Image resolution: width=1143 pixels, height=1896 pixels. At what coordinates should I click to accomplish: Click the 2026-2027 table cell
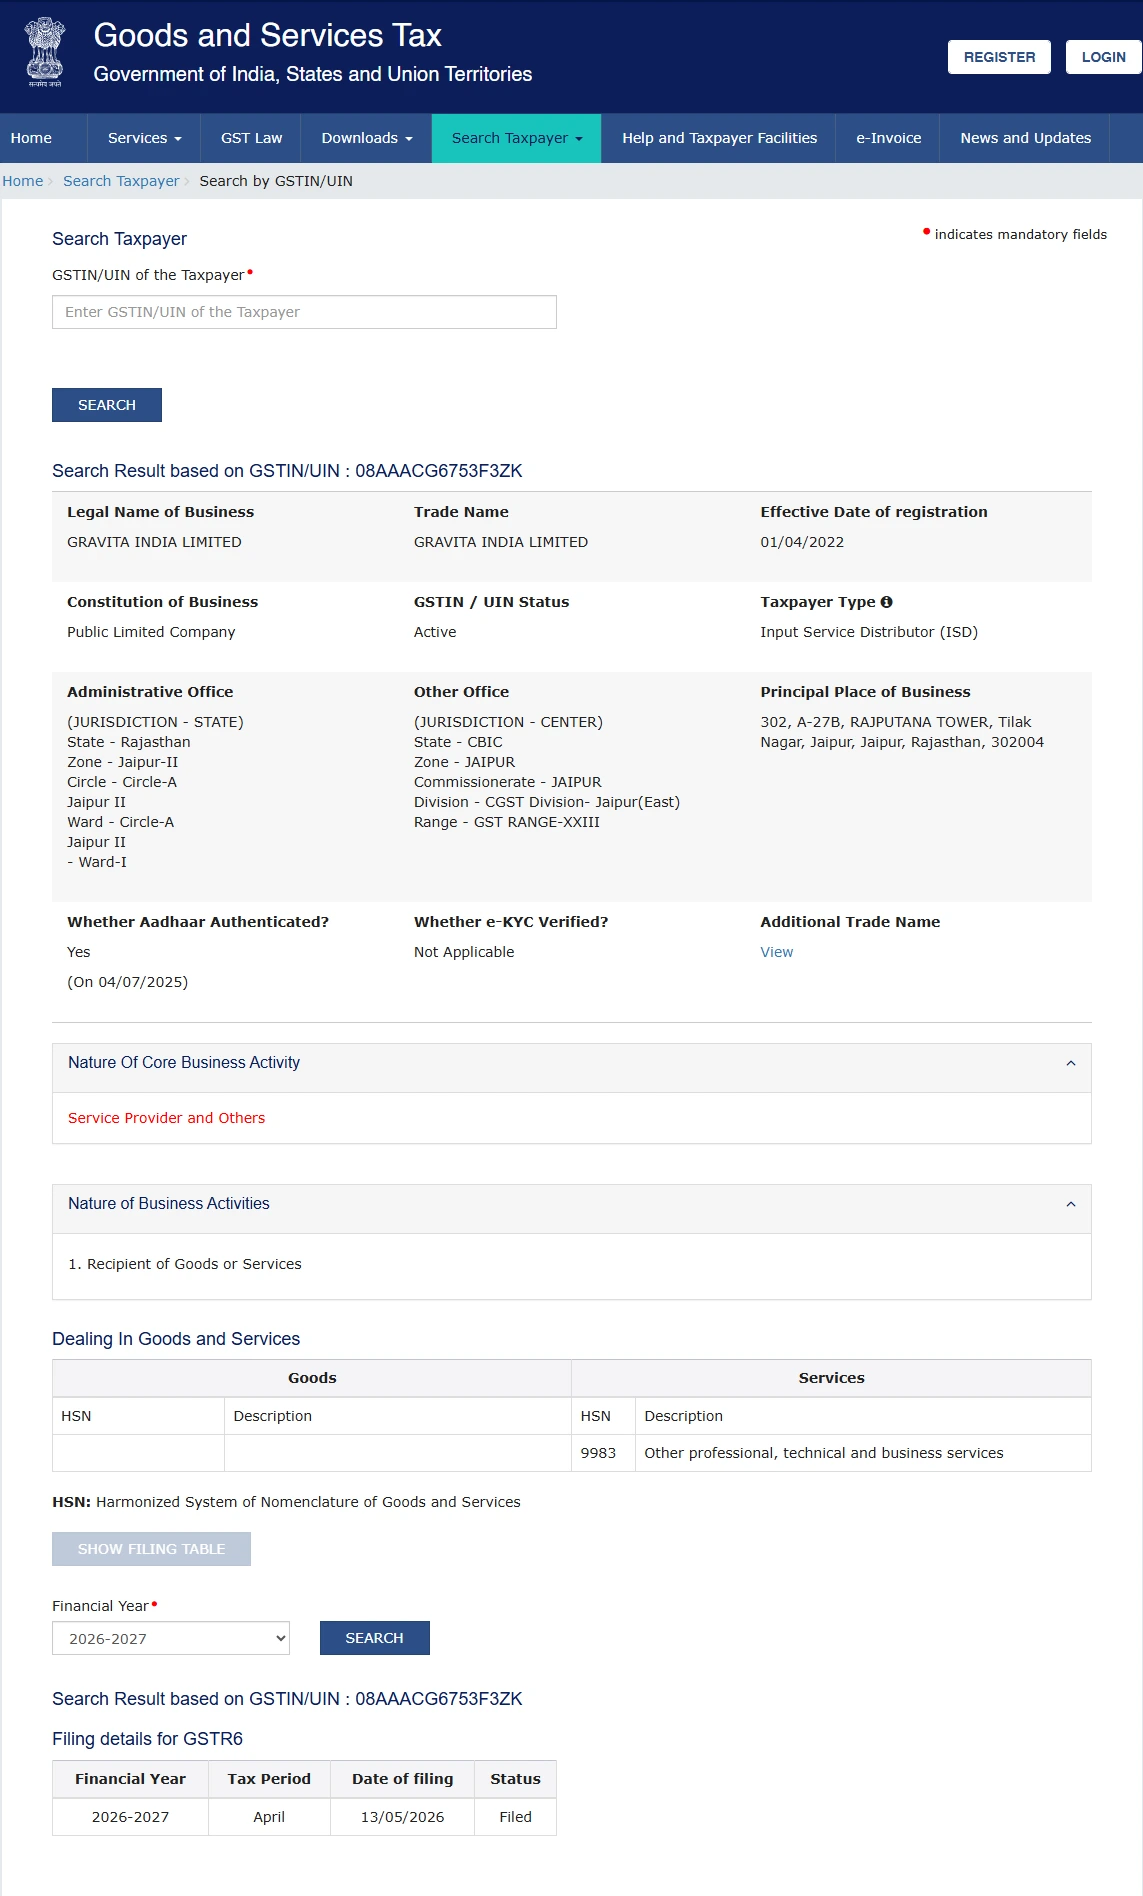click(x=130, y=1817)
